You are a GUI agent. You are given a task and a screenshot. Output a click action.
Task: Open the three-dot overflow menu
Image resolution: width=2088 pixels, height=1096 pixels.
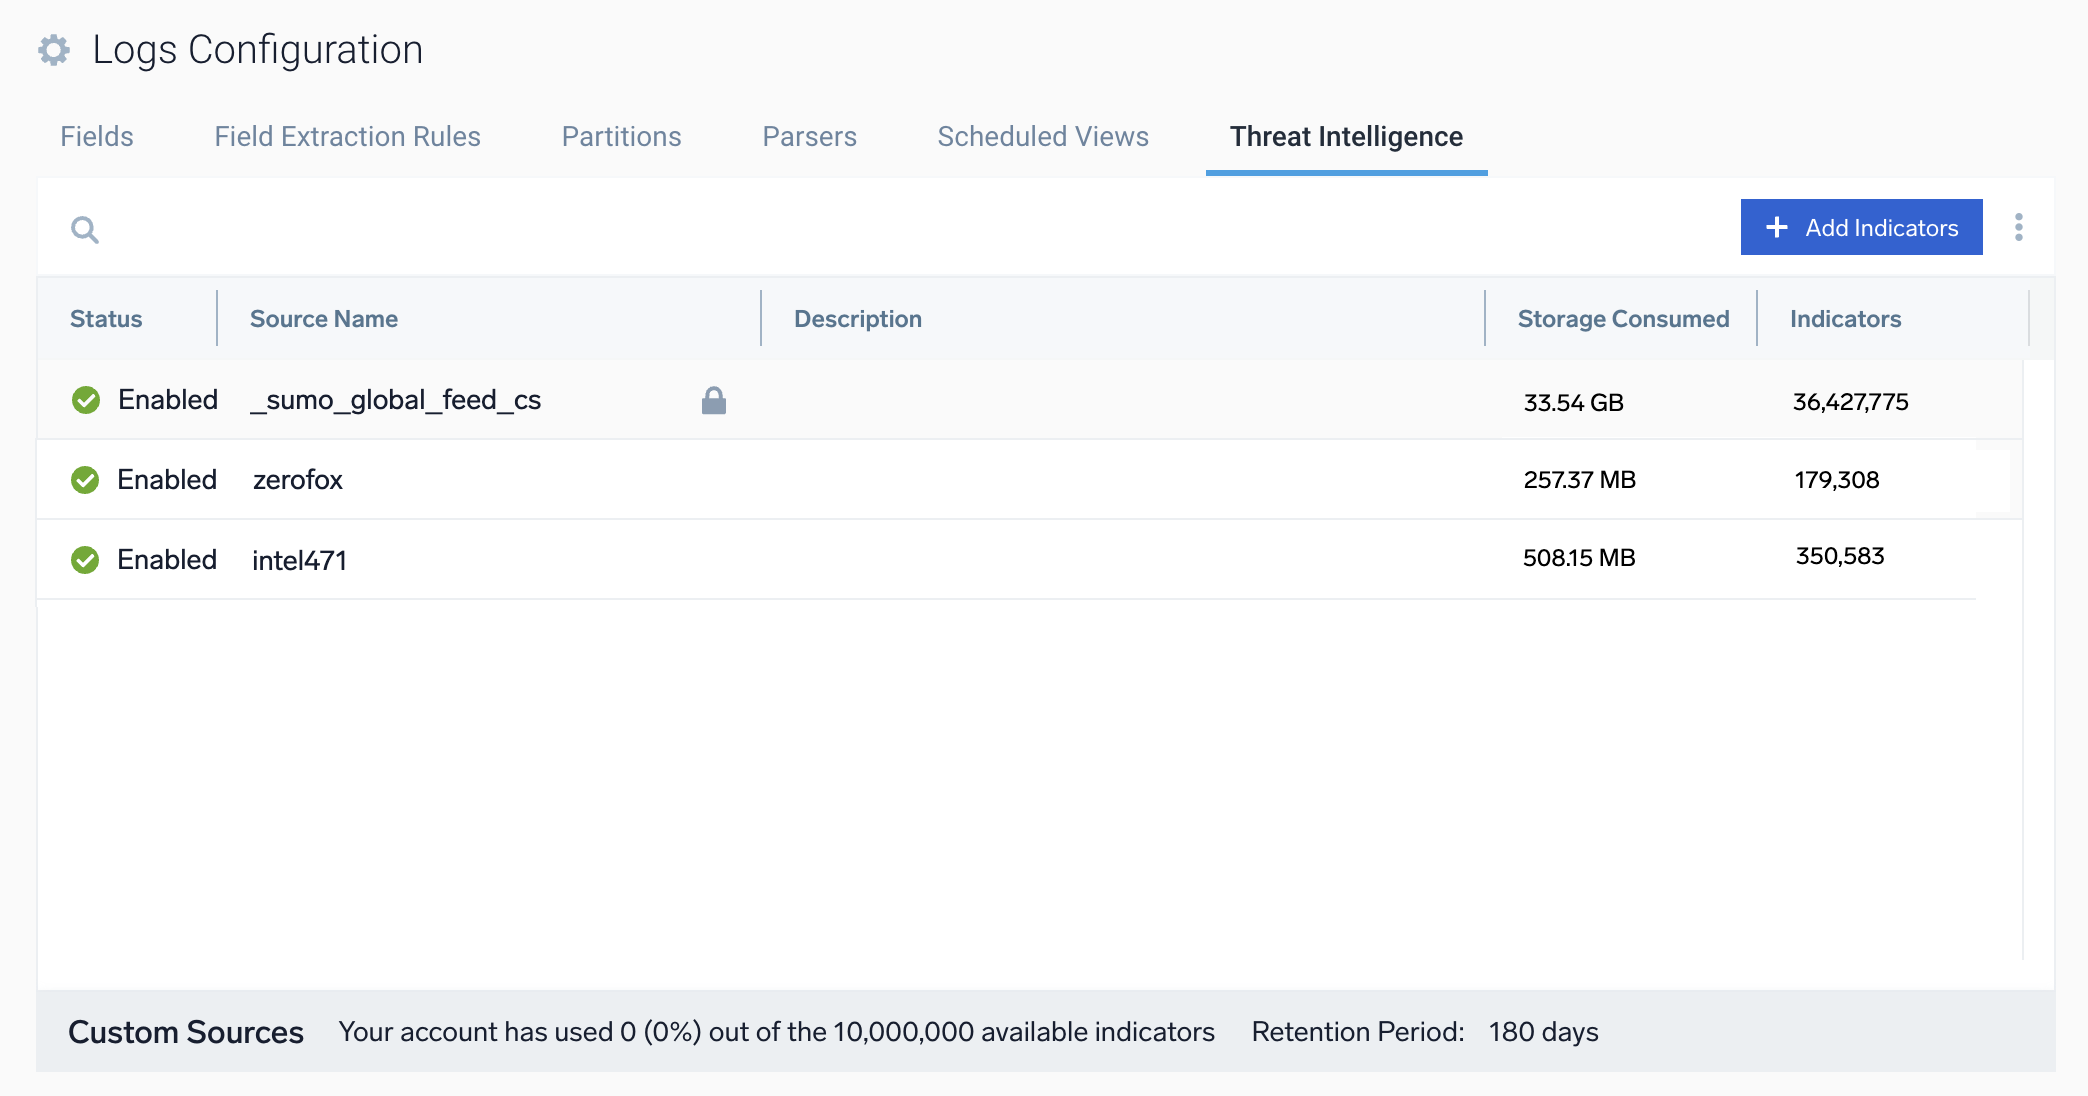2020,228
